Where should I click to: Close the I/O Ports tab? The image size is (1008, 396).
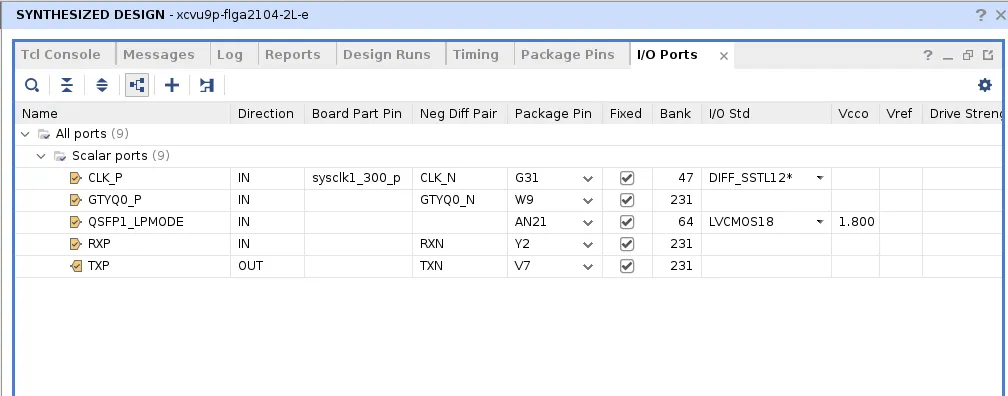[x=723, y=56]
